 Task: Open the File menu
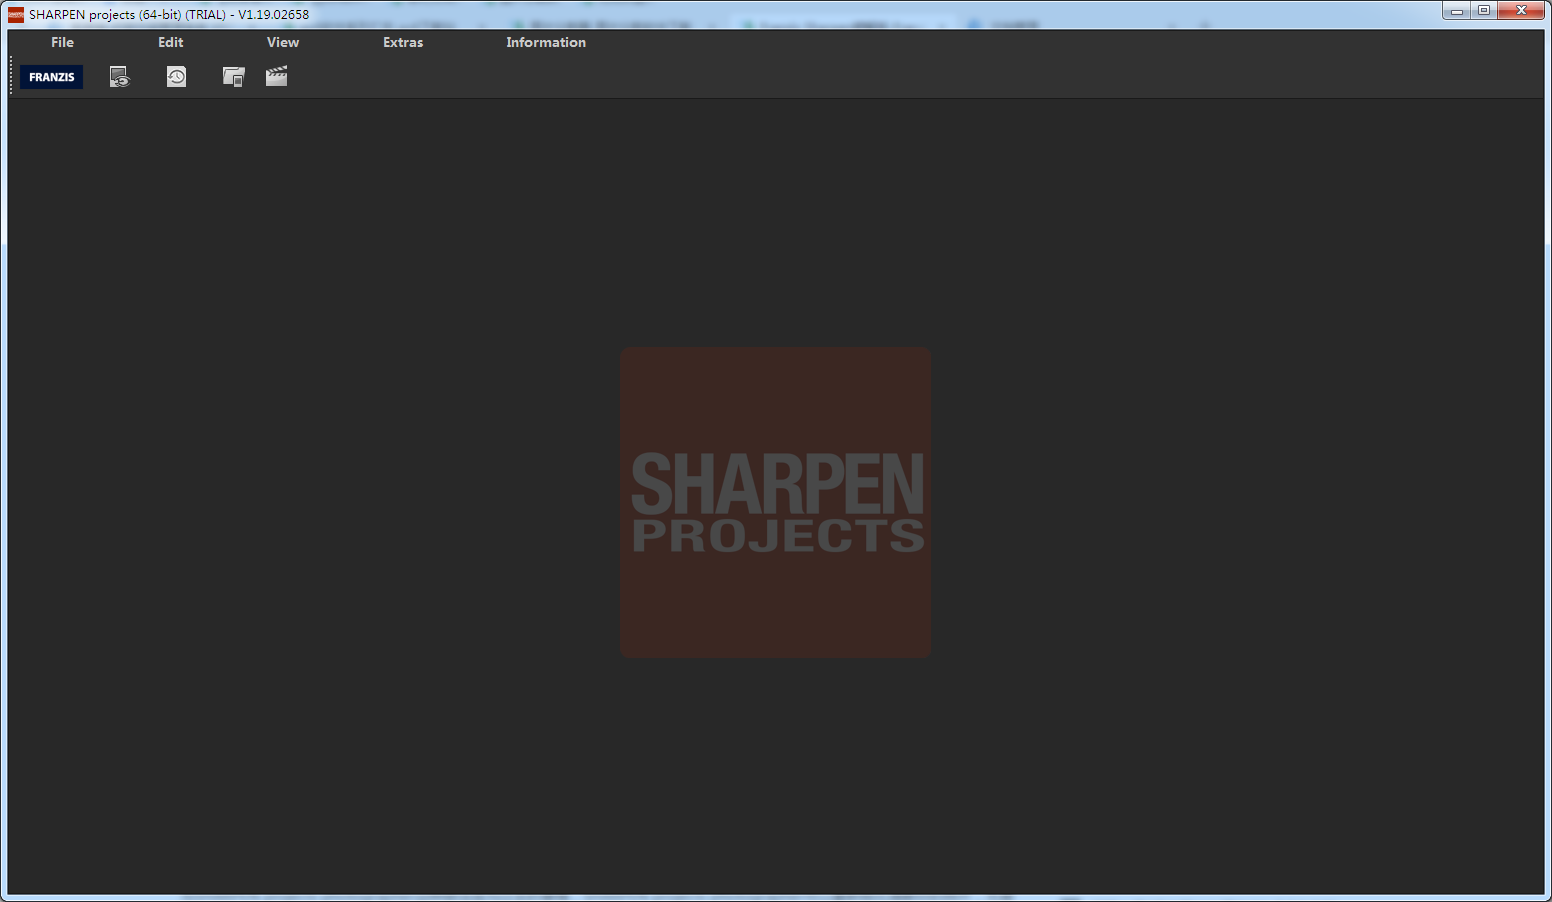click(62, 42)
